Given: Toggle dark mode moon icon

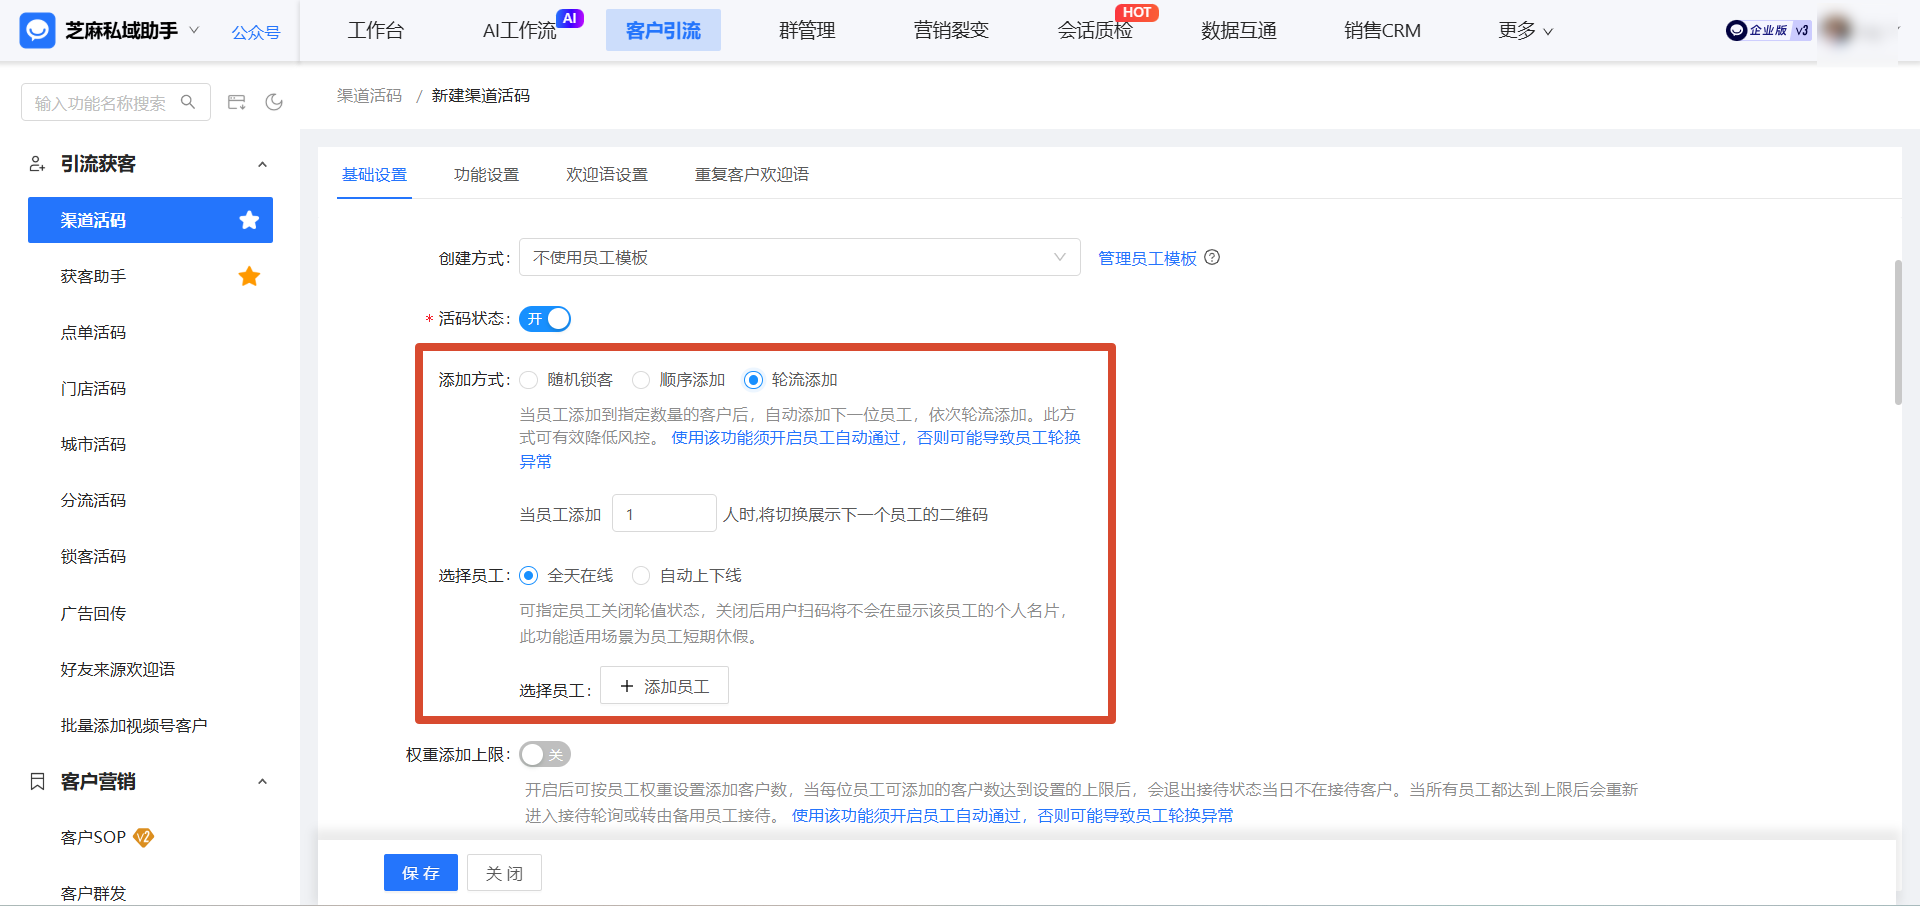Looking at the screenshot, I should tap(274, 102).
